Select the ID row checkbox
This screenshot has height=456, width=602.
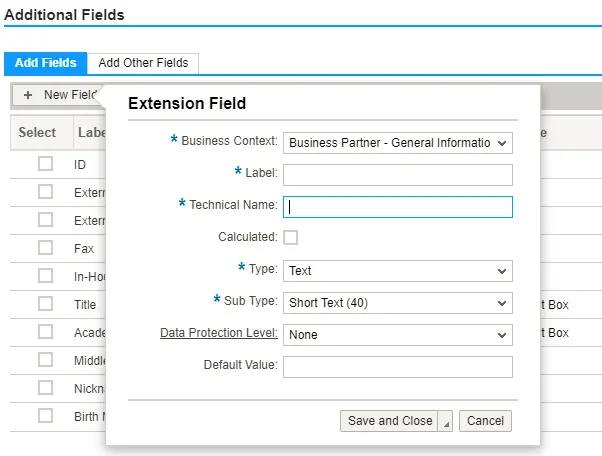tap(45, 164)
